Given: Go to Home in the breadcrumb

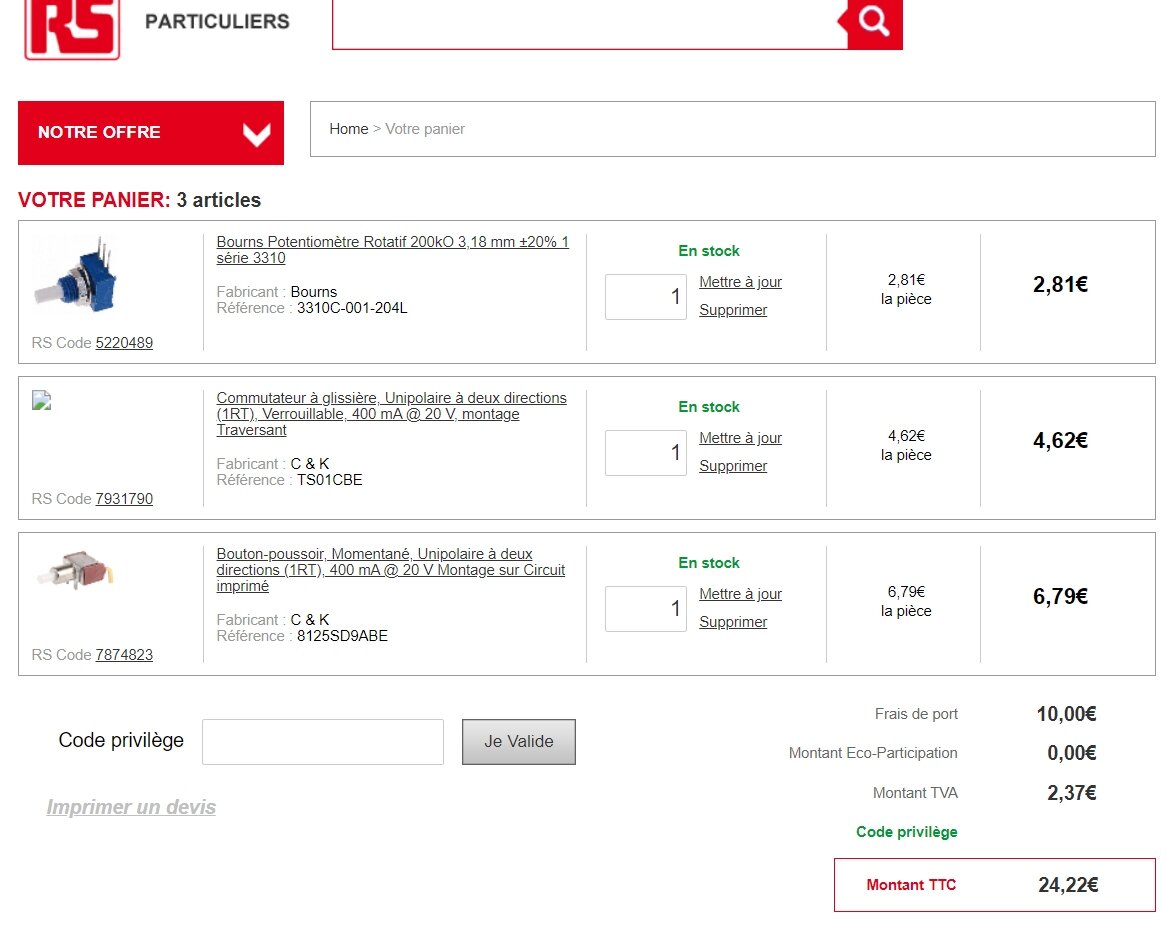Looking at the screenshot, I should point(349,129).
